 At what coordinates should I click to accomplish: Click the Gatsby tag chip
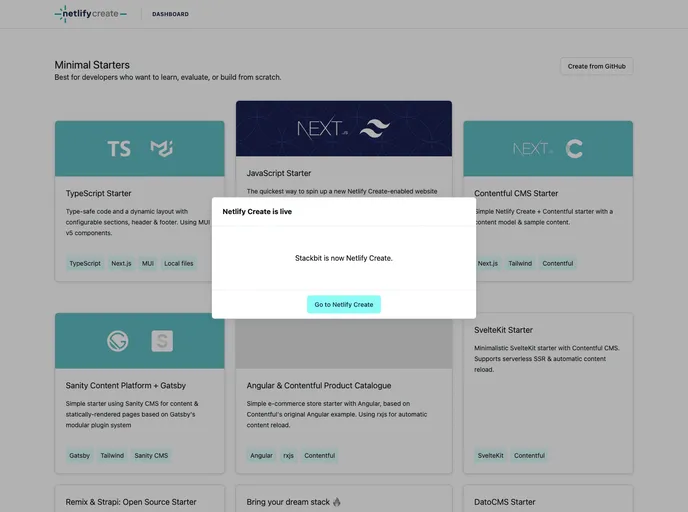79,455
